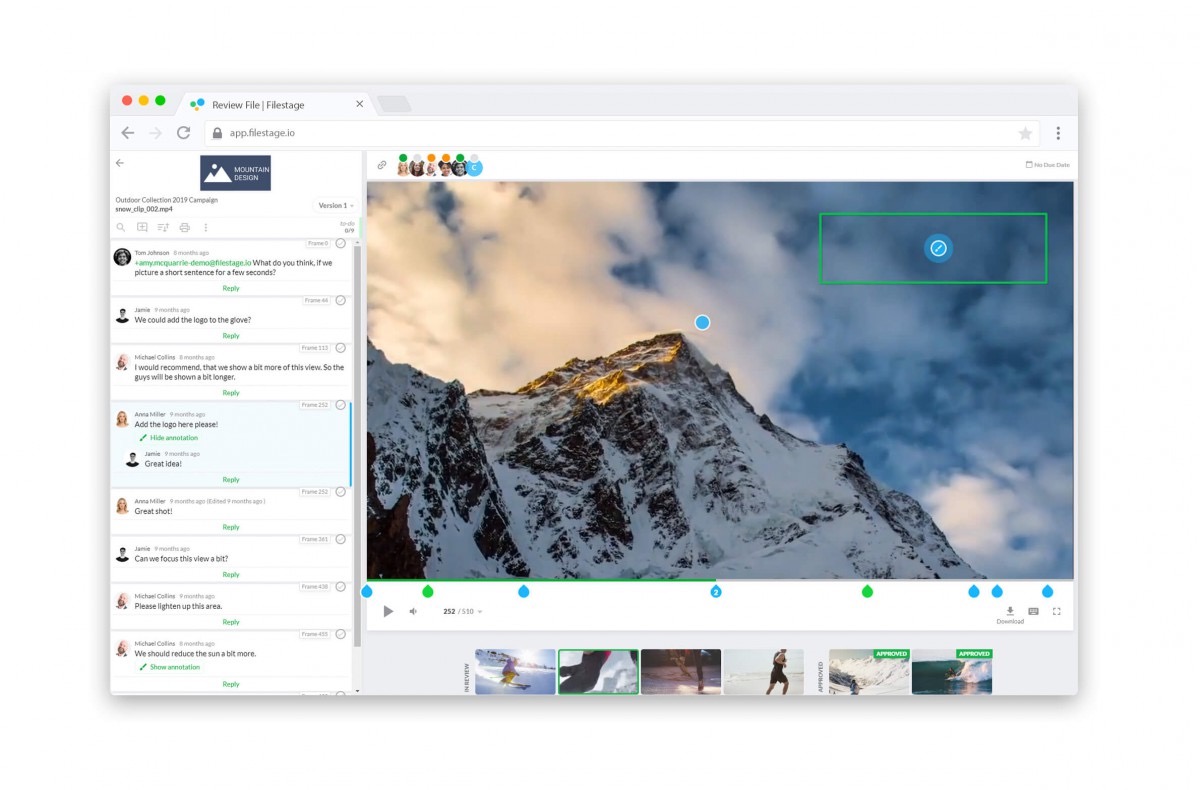Open the sort comments icon

tap(163, 227)
